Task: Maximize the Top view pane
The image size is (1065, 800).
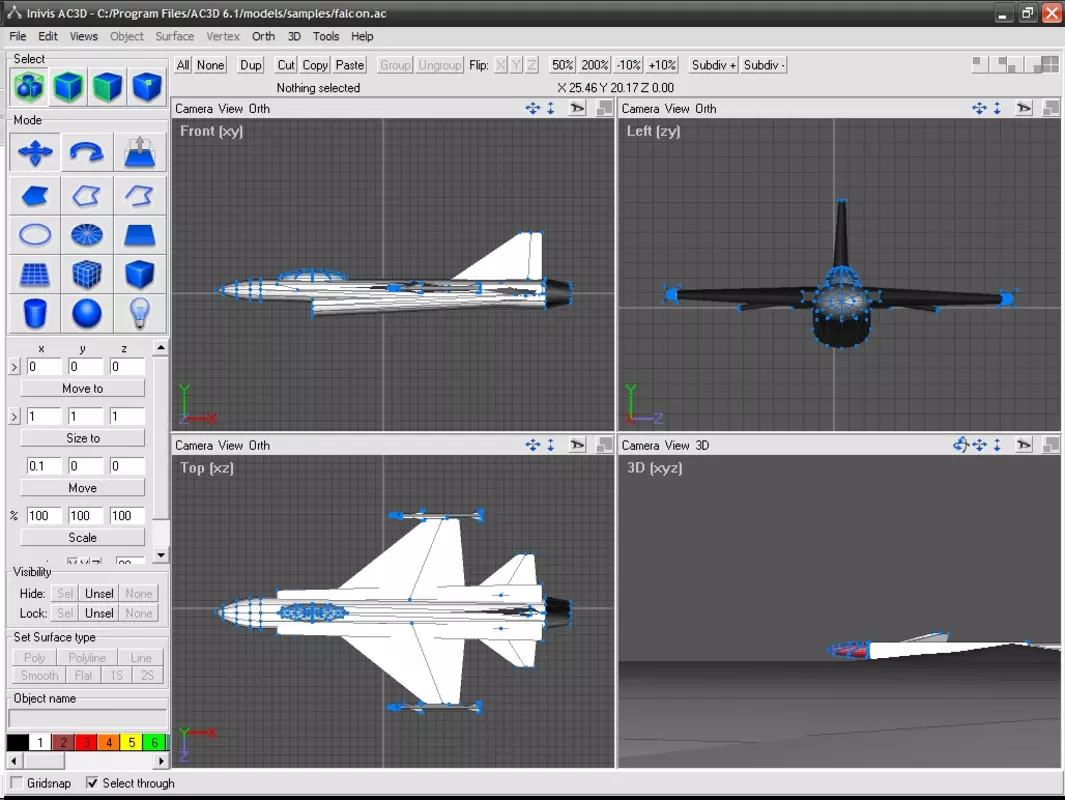Action: click(604, 445)
